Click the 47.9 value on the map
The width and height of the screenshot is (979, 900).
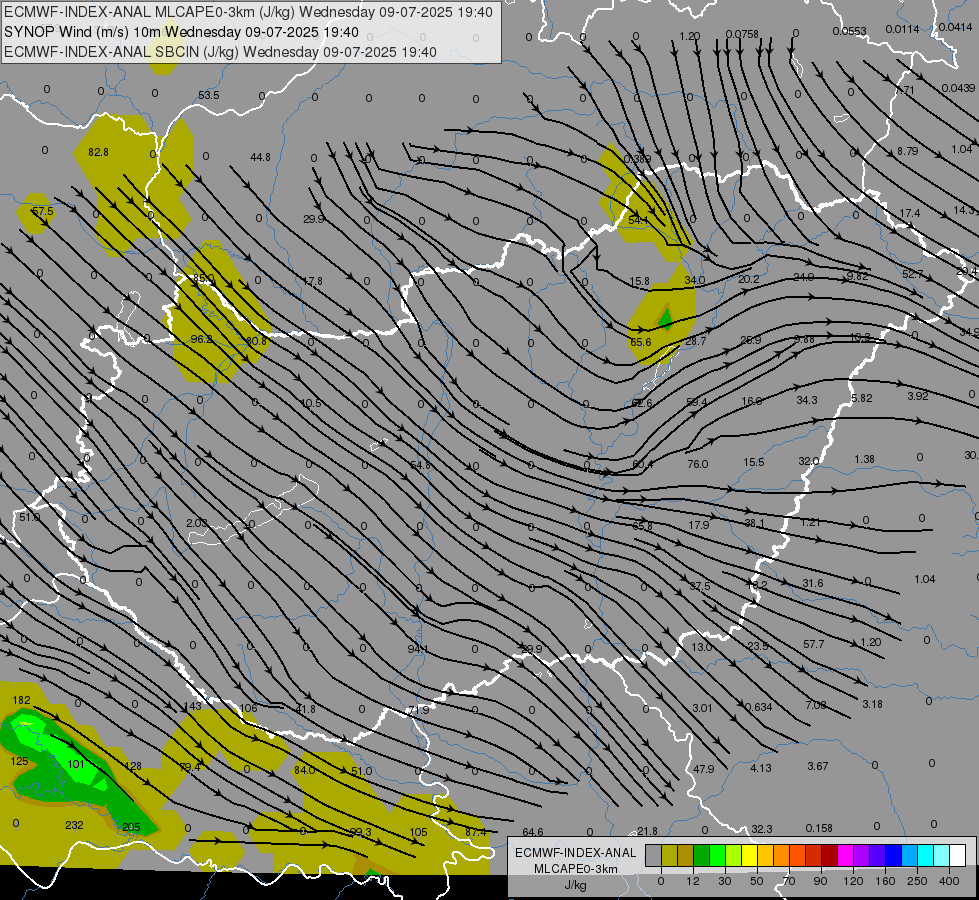(703, 769)
